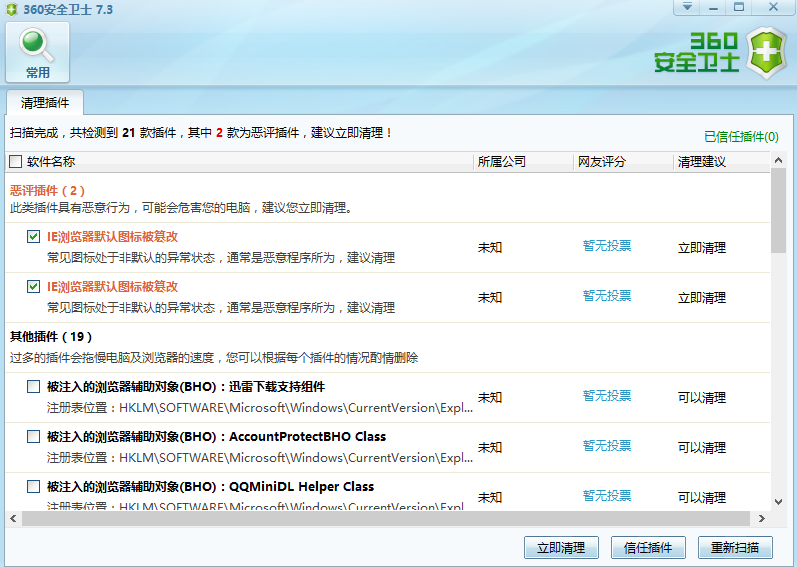This screenshot has width=797, height=567.
Task: Click 可以清理 suggestion in AccountProtectBHO row
Action: click(x=702, y=448)
